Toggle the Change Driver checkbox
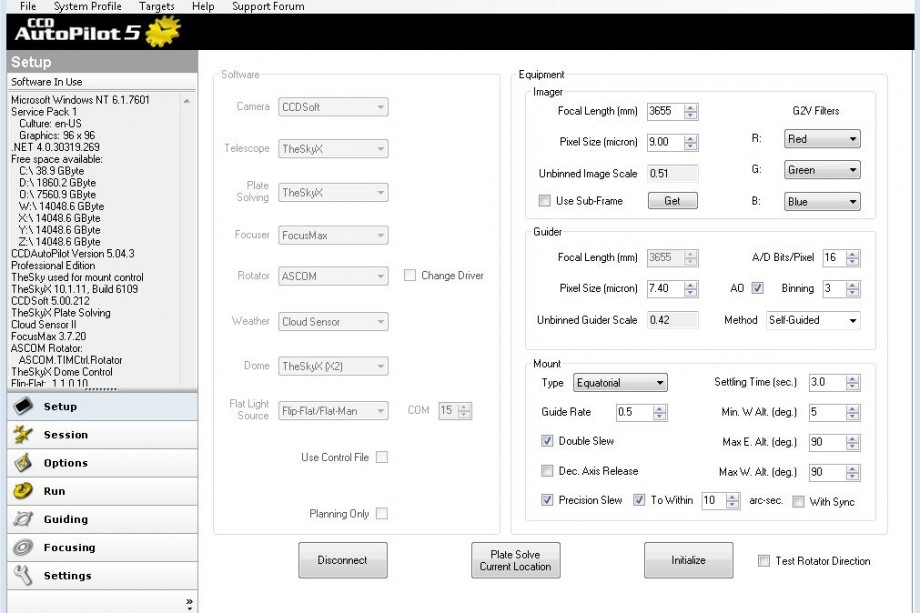The height and width of the screenshot is (613, 920). (410, 275)
